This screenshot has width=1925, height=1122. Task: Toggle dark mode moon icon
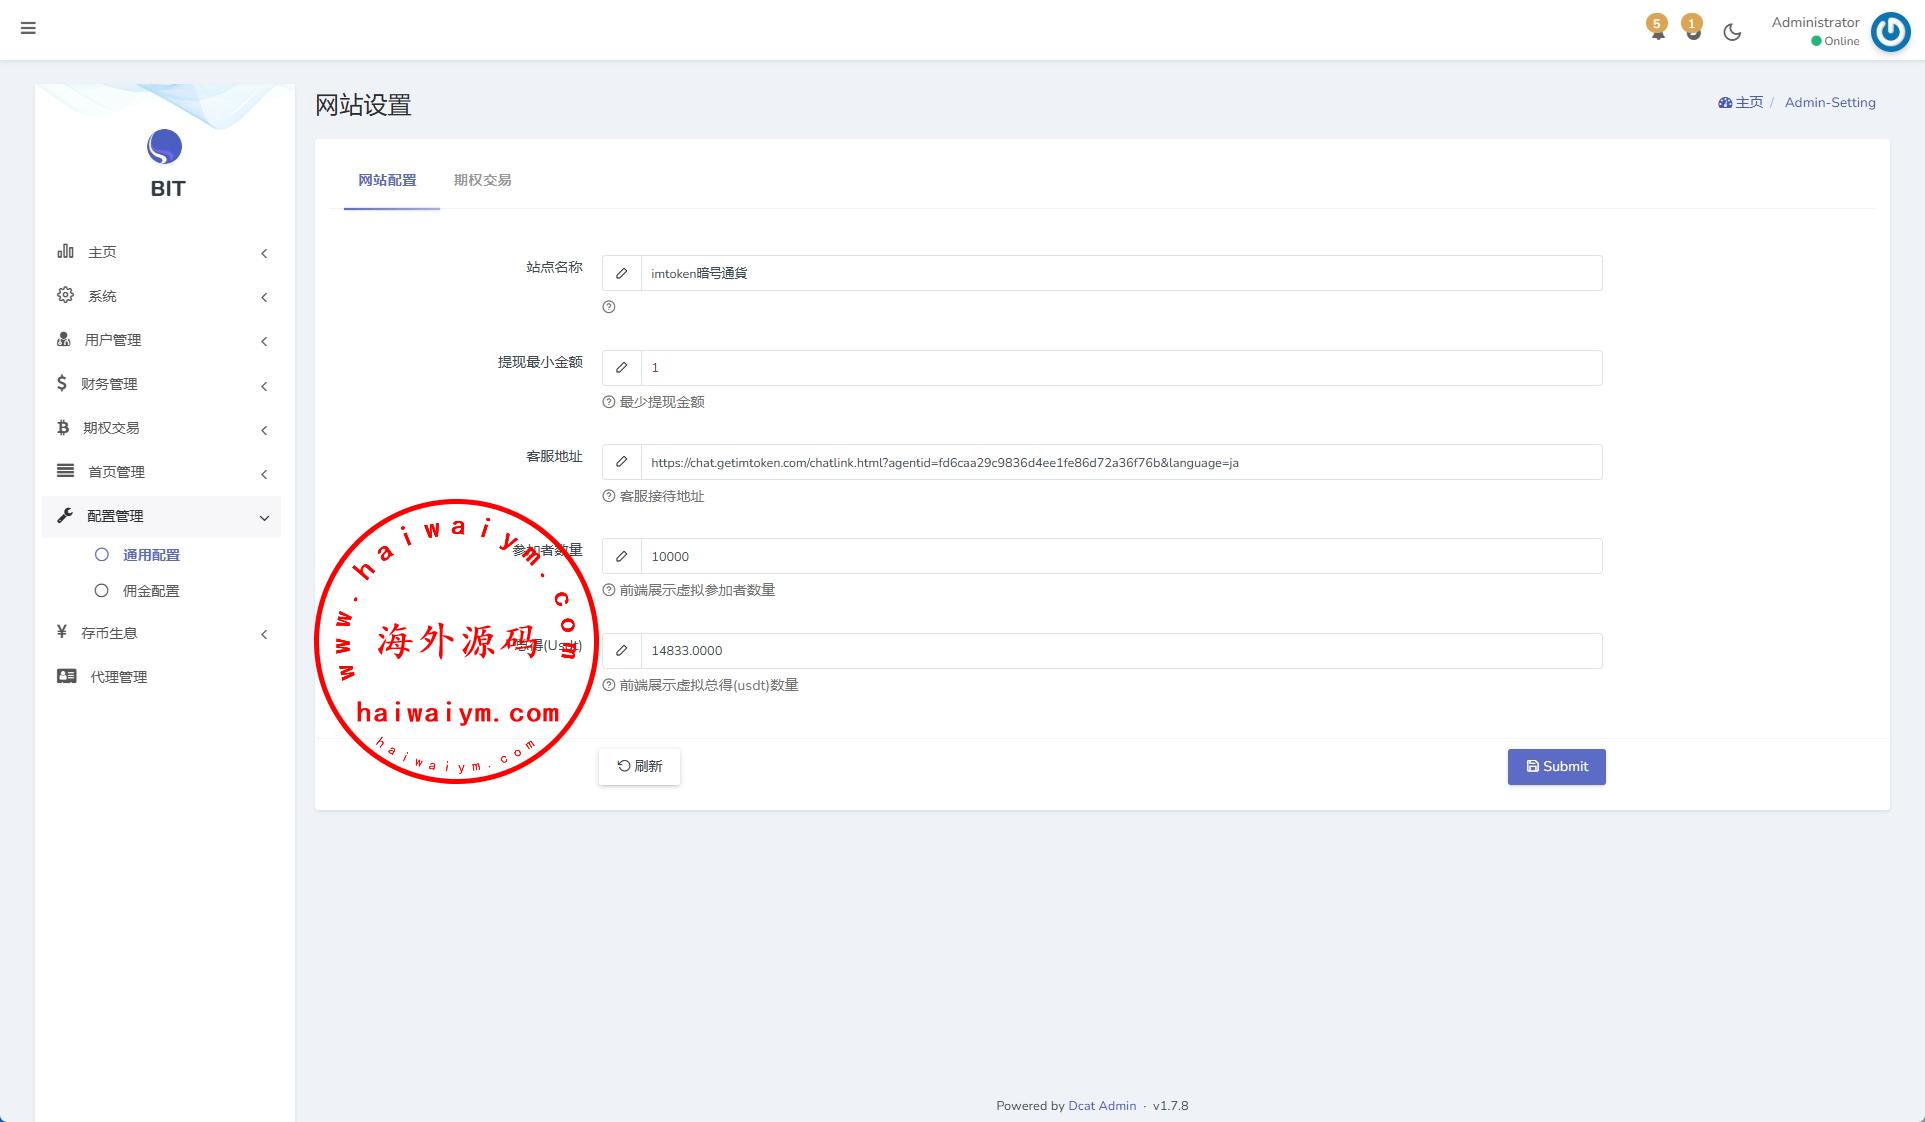point(1732,32)
